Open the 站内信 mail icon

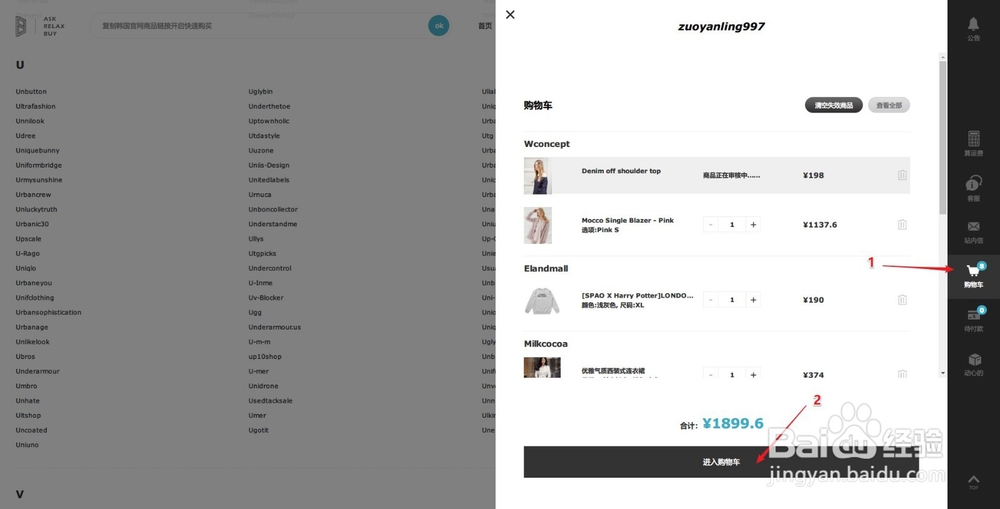click(x=973, y=230)
